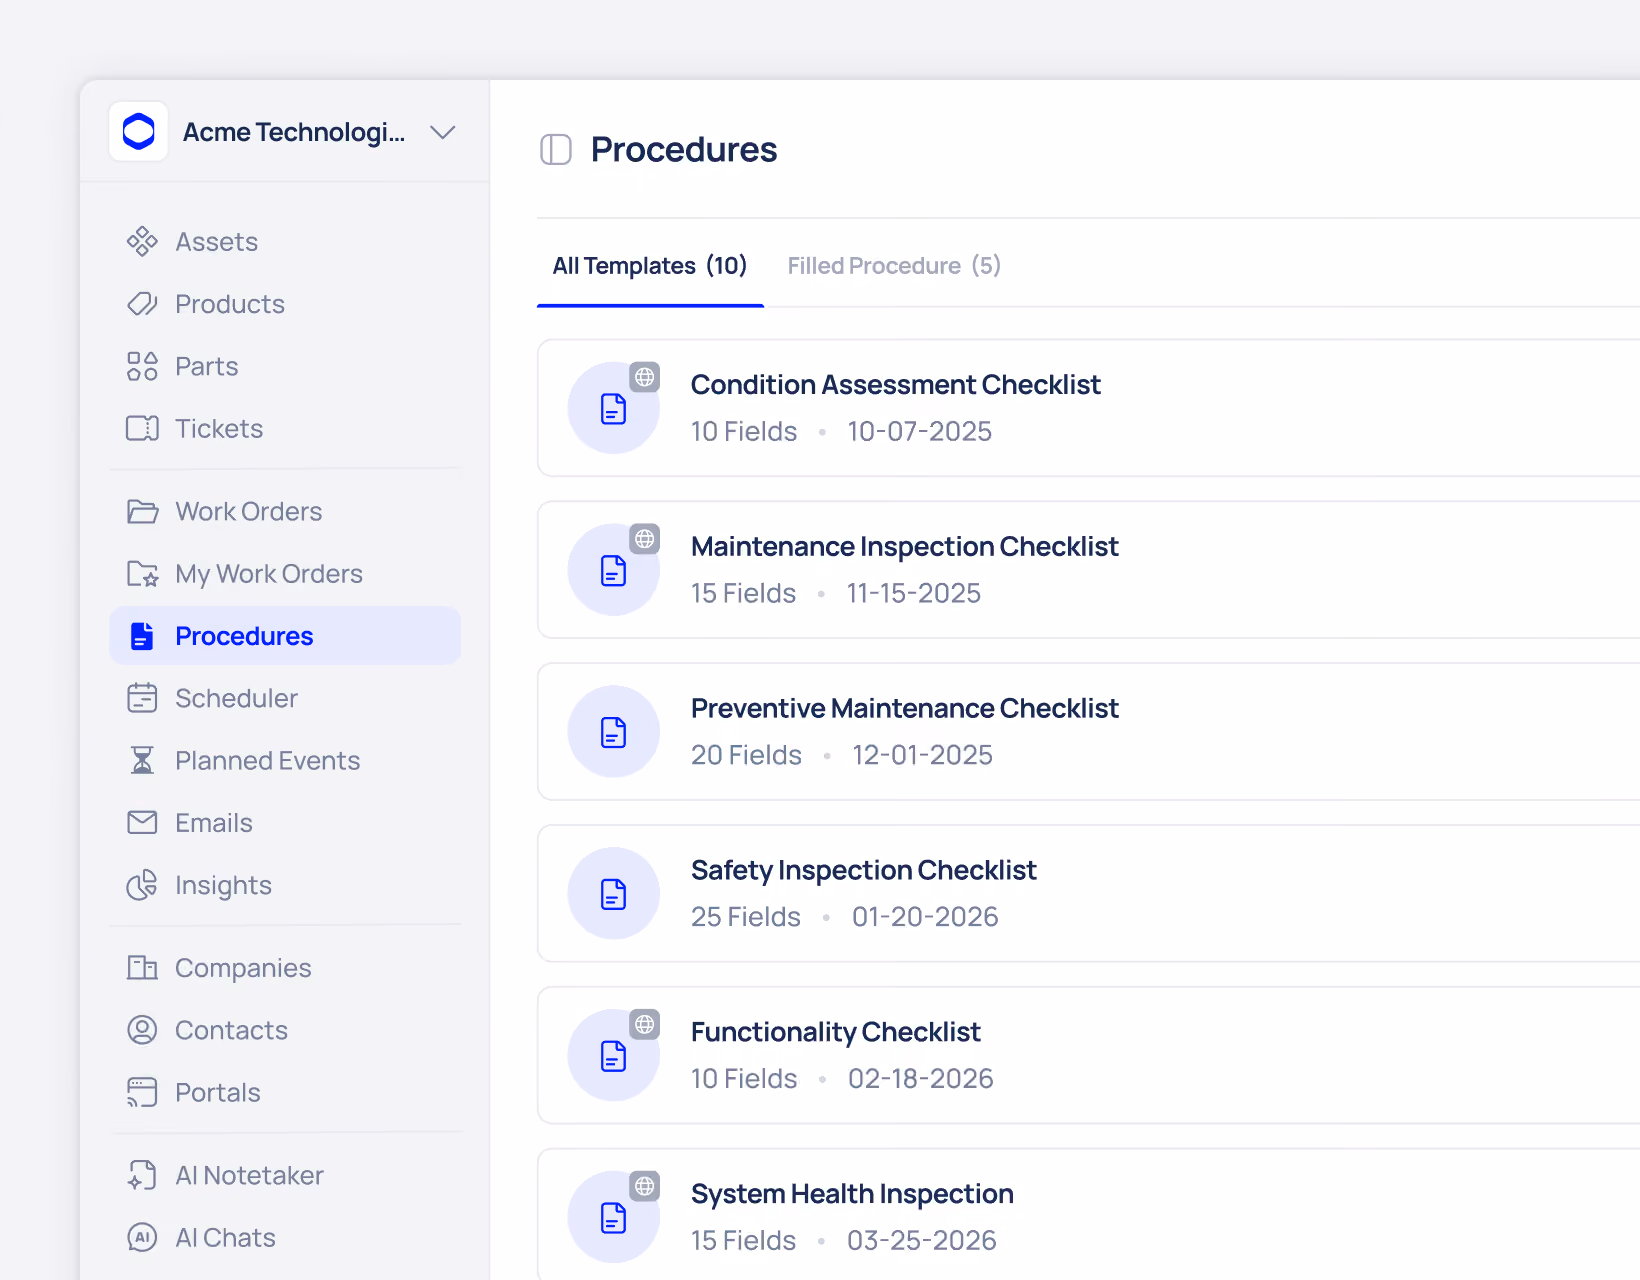This screenshot has width=1640, height=1280.
Task: Open Condition Assessment Checklist template
Action: point(1088,408)
